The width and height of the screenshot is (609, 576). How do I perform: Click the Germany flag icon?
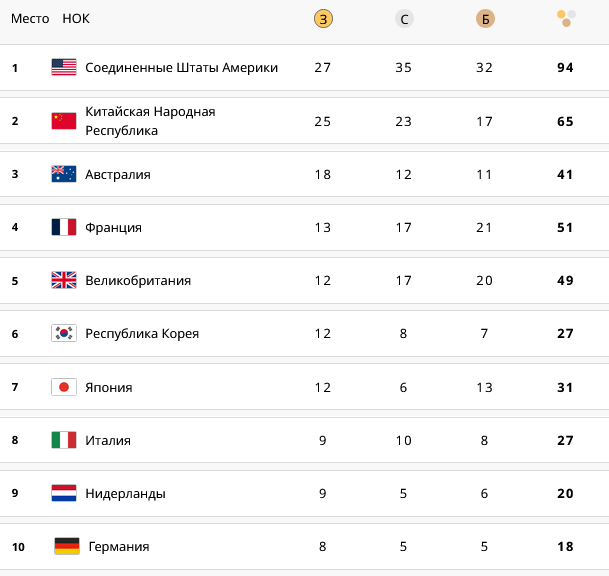pos(67,546)
